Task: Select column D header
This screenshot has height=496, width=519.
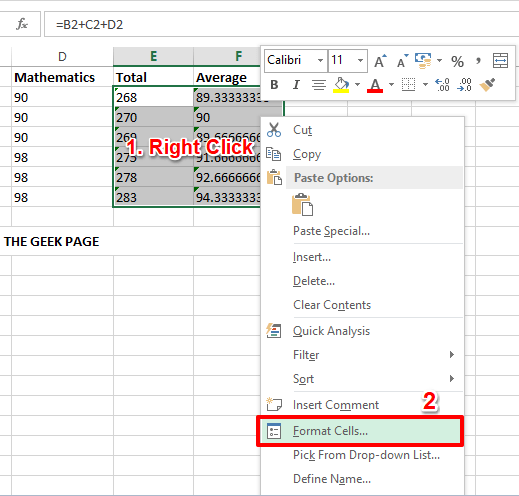Action: 62,57
